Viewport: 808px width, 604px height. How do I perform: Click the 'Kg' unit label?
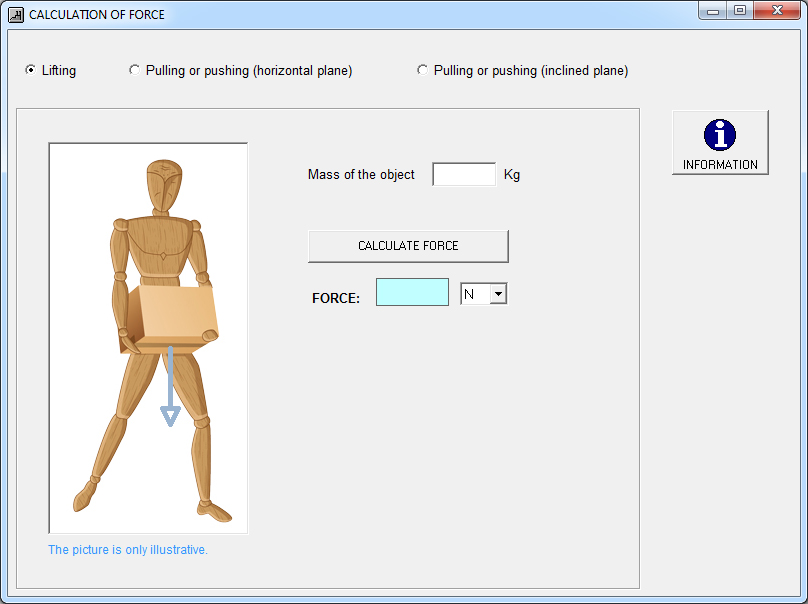(x=512, y=175)
